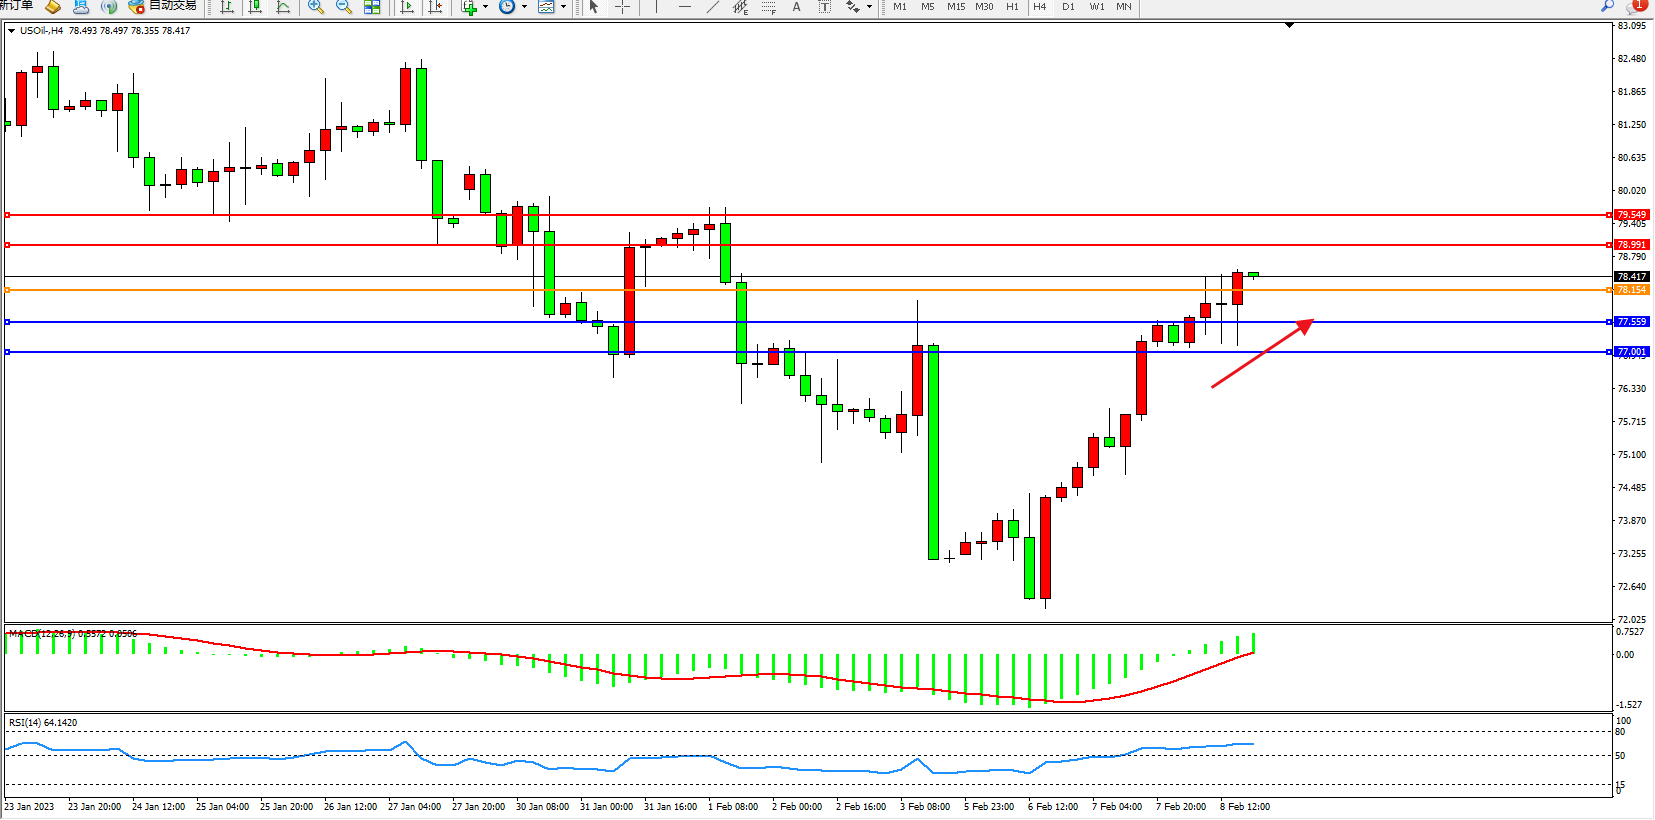Switch chart to candlestick display
The image size is (1655, 820).
(255, 7)
